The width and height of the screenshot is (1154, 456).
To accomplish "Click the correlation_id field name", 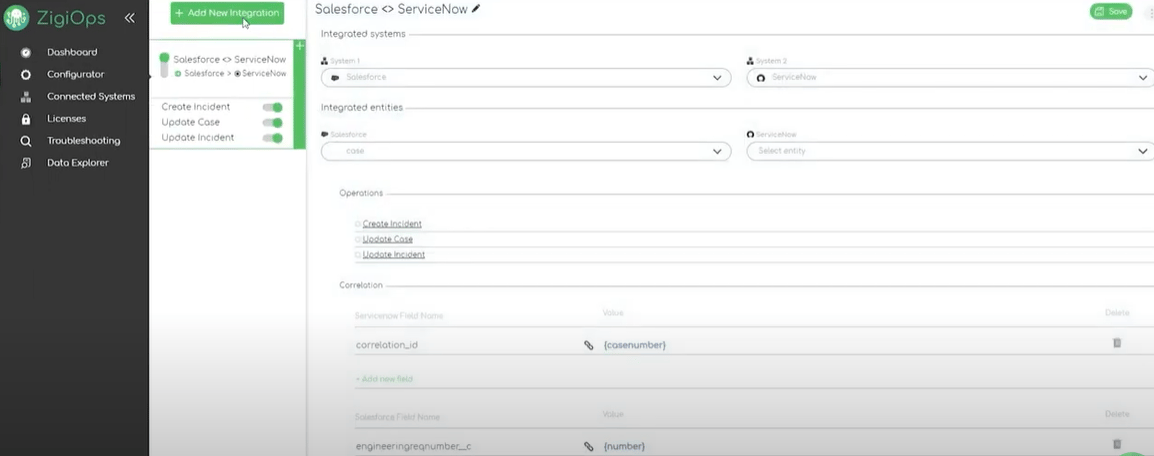I will pos(386,344).
